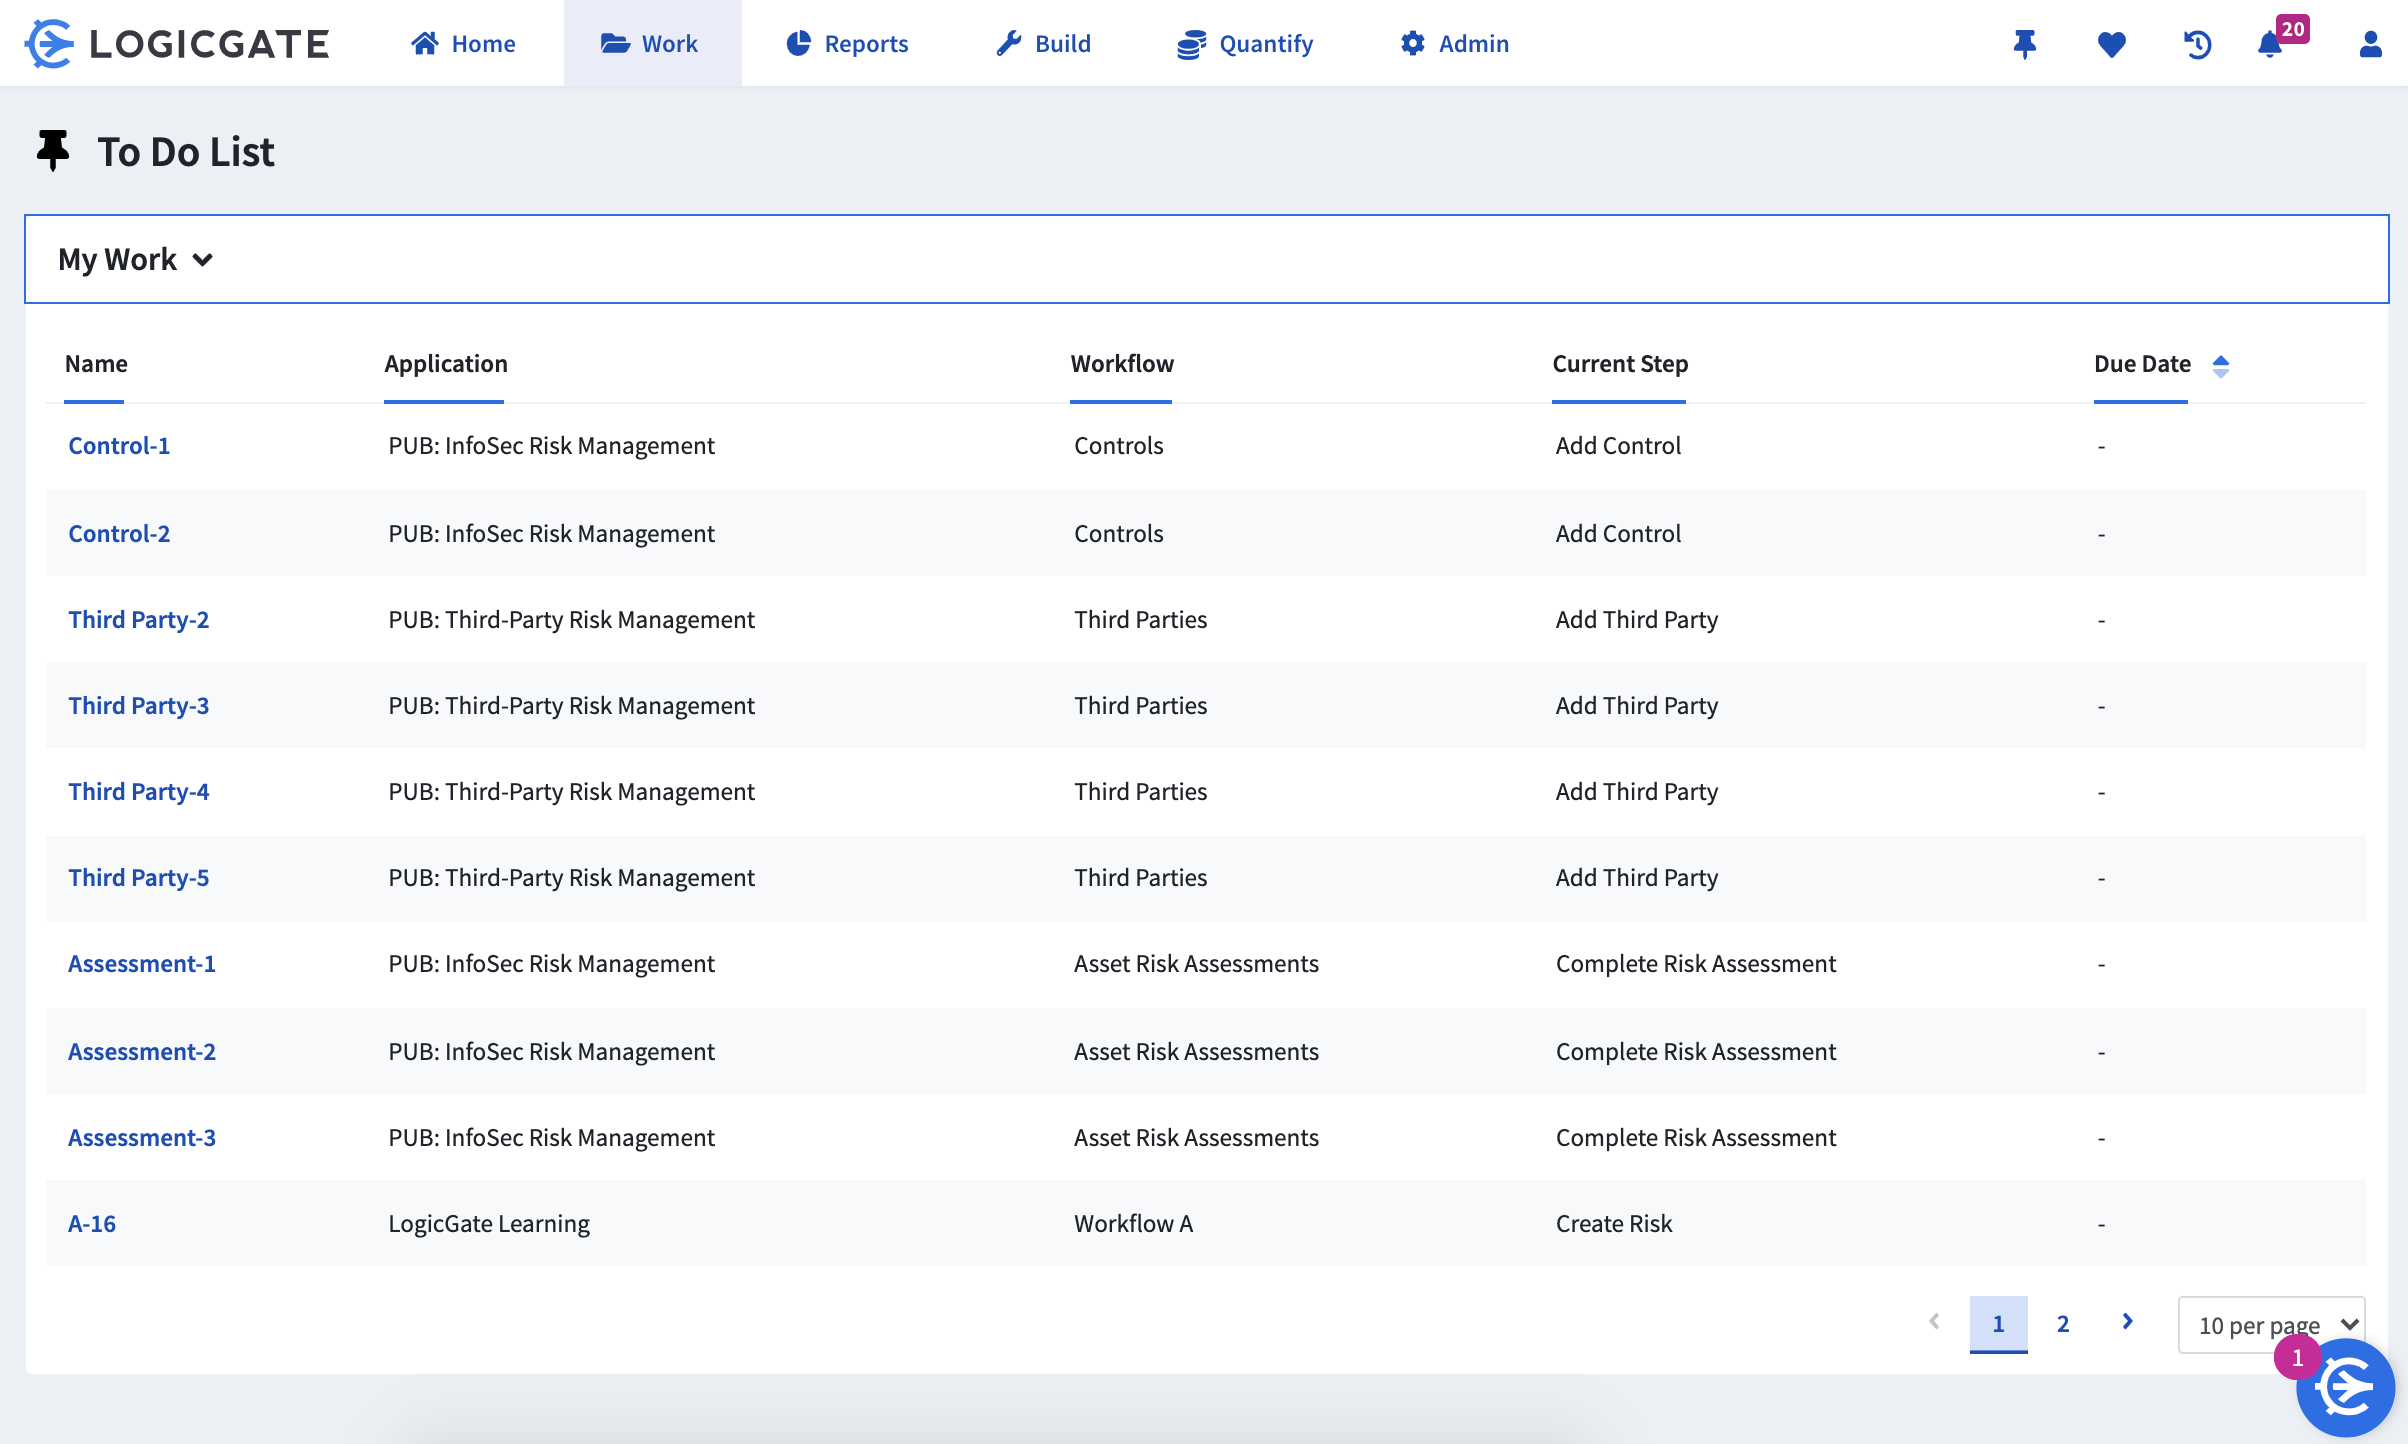Sort the table by Name column
The width and height of the screenshot is (2408, 1444).
pos(96,364)
